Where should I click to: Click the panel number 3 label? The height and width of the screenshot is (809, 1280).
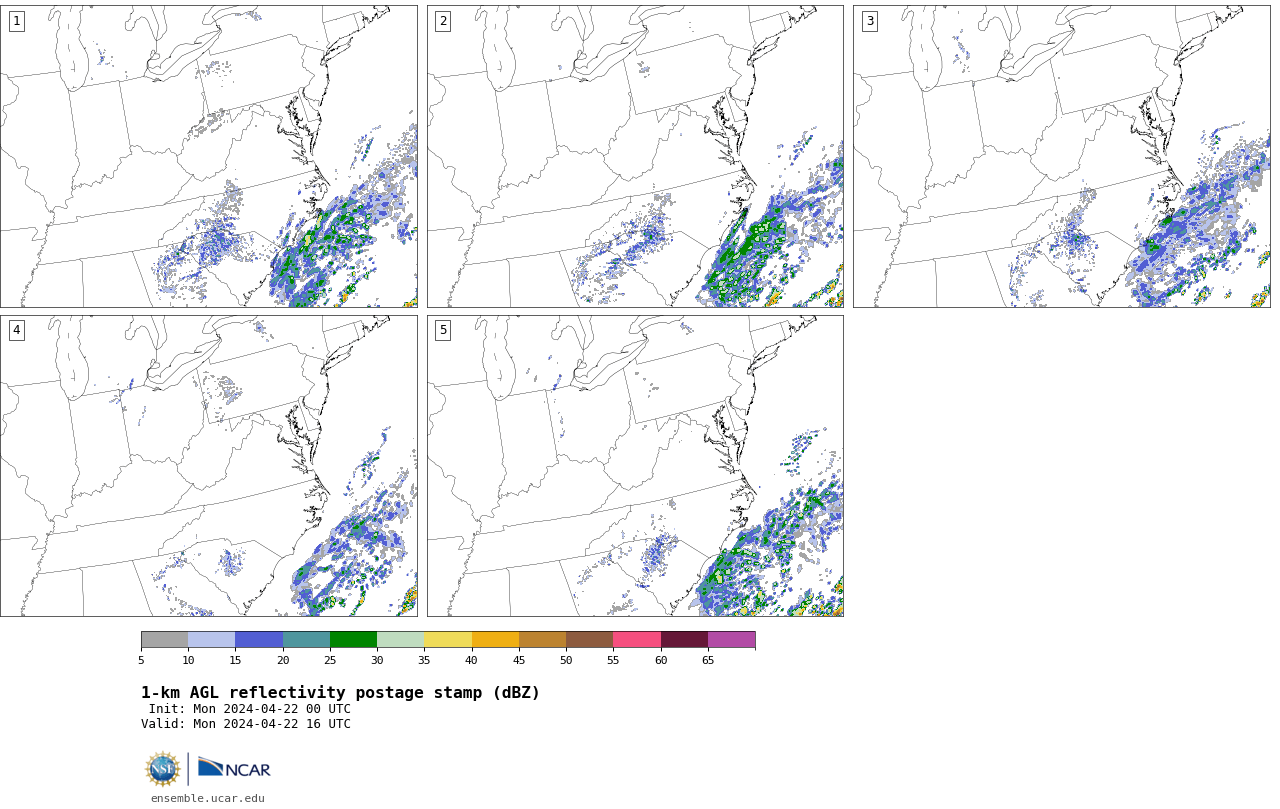coord(869,21)
